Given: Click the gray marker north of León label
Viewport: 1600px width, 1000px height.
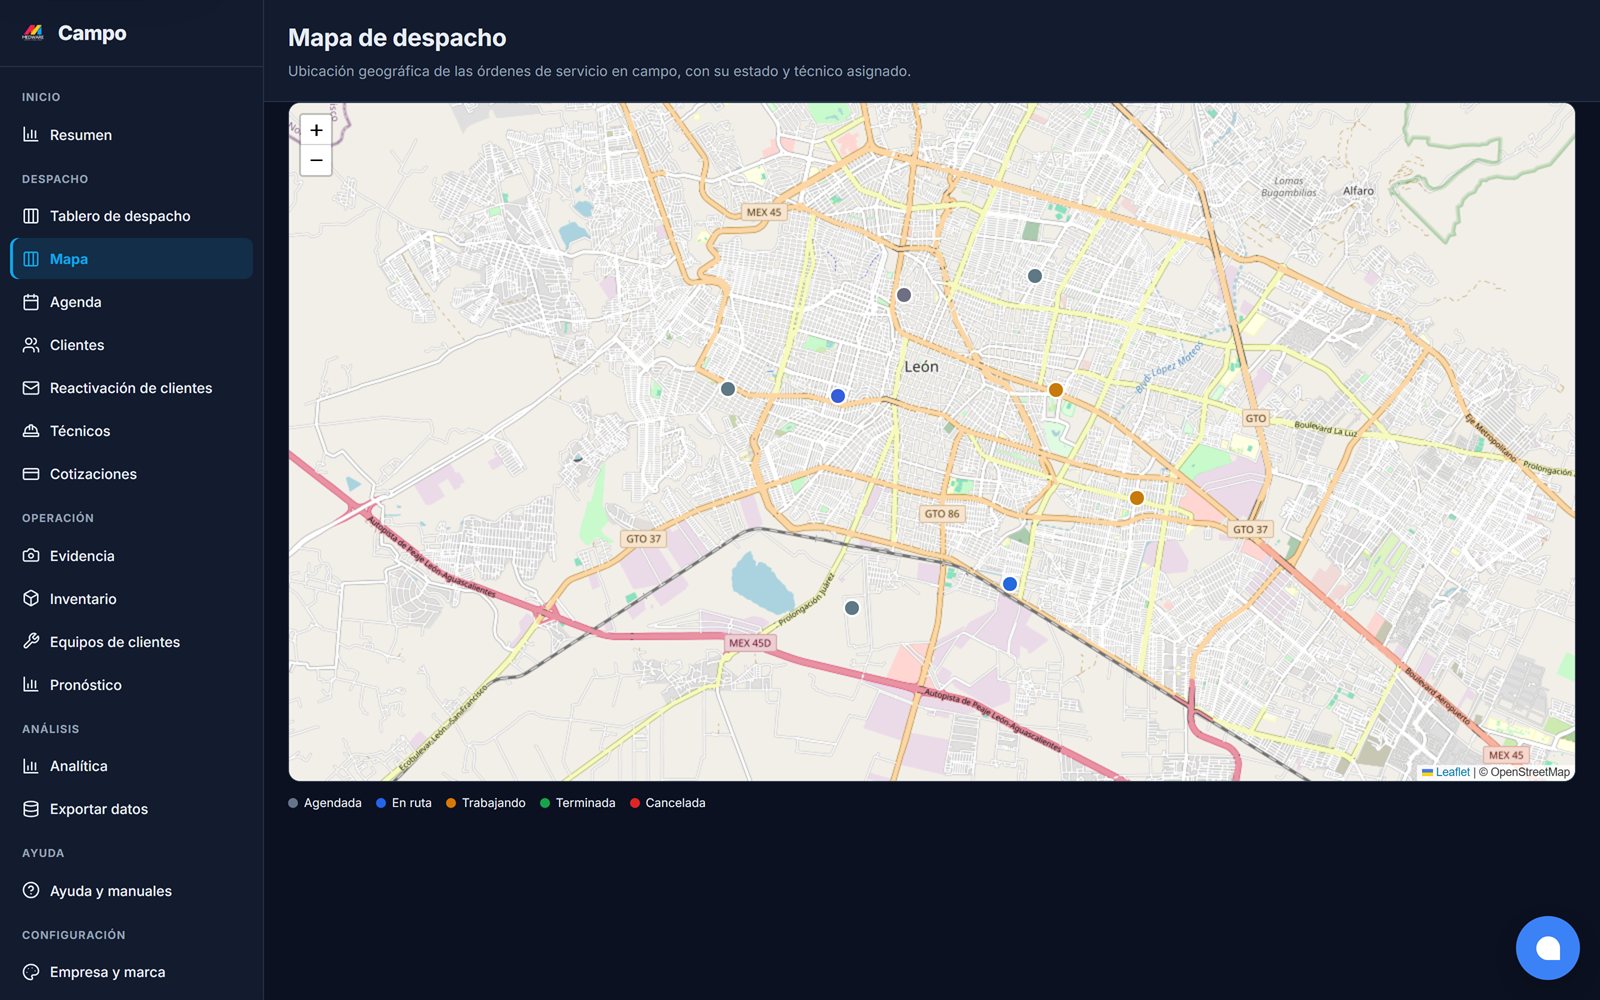Looking at the screenshot, I should click(904, 295).
